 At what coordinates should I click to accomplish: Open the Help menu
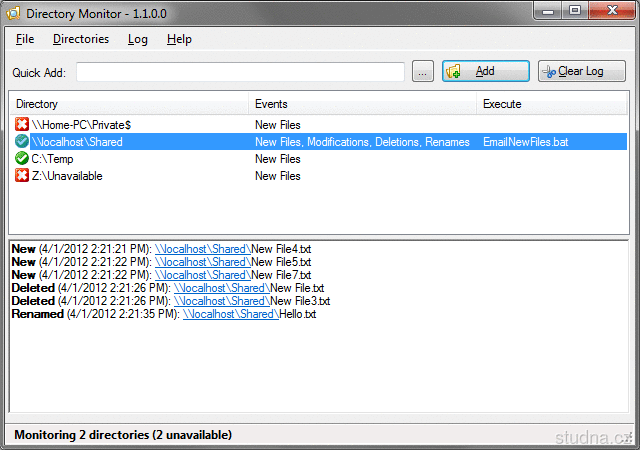coord(179,39)
